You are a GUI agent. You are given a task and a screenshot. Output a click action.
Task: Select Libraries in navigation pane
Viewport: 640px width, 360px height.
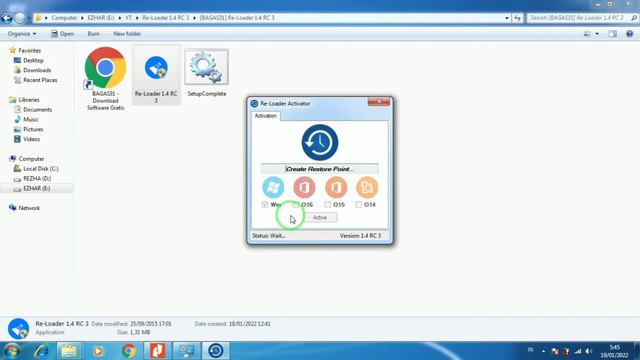click(29, 100)
